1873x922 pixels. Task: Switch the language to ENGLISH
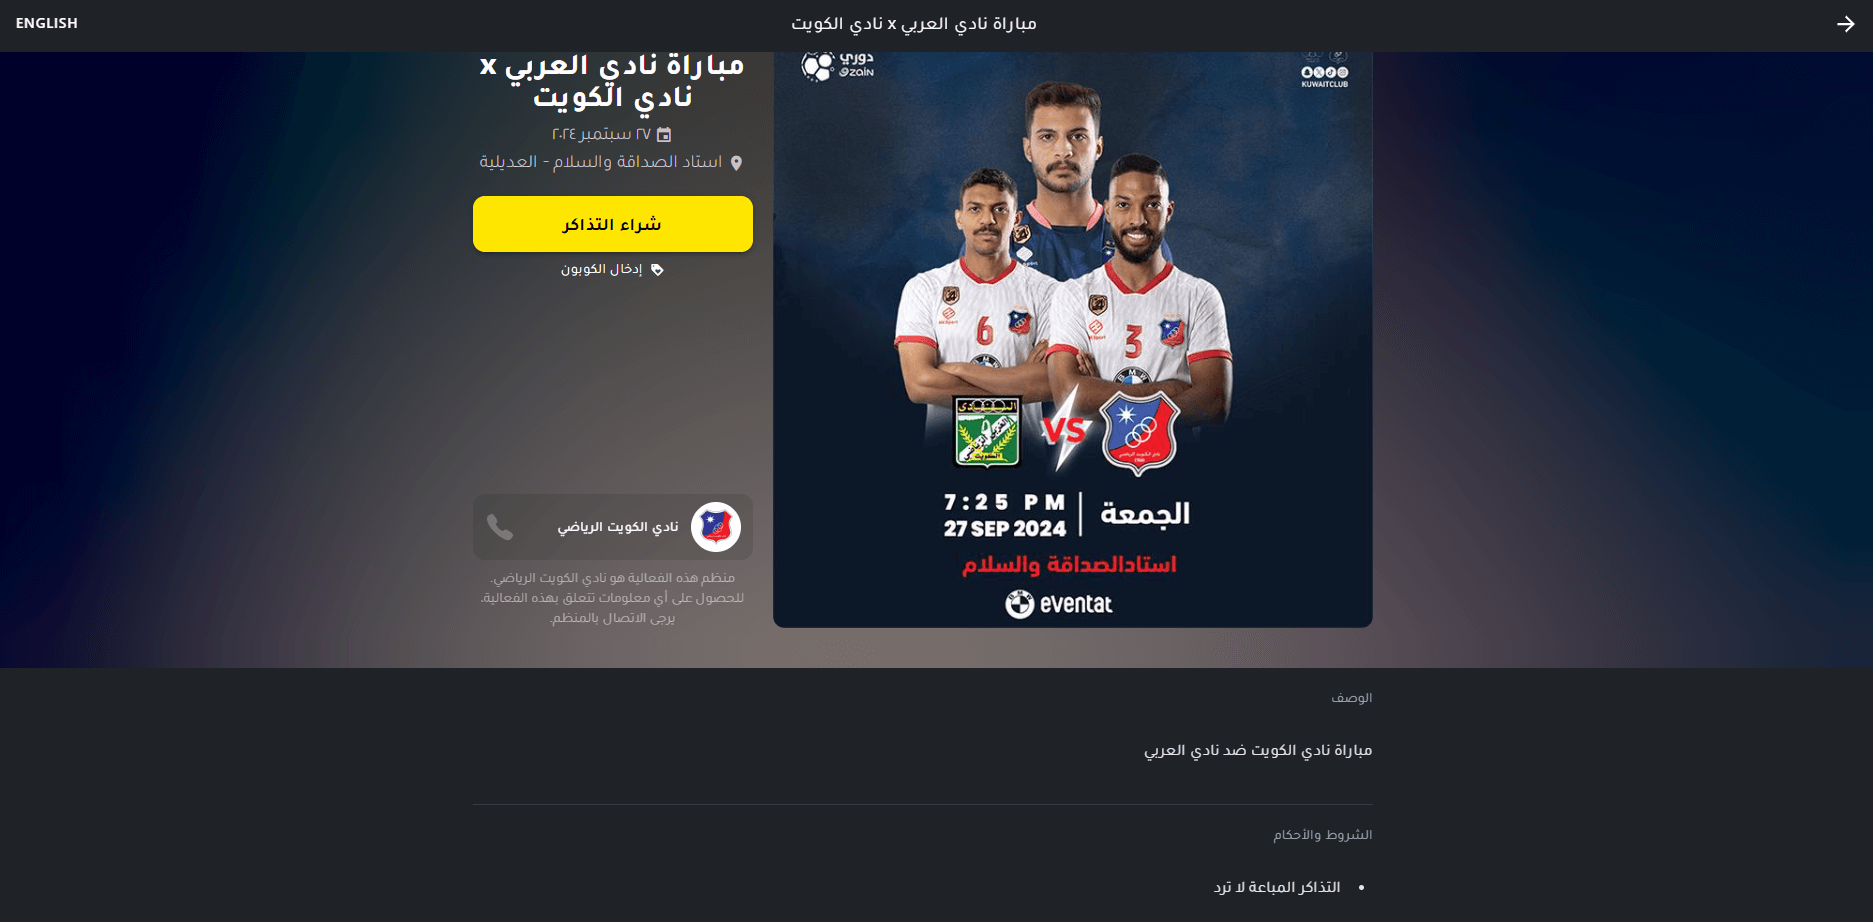[x=47, y=23]
